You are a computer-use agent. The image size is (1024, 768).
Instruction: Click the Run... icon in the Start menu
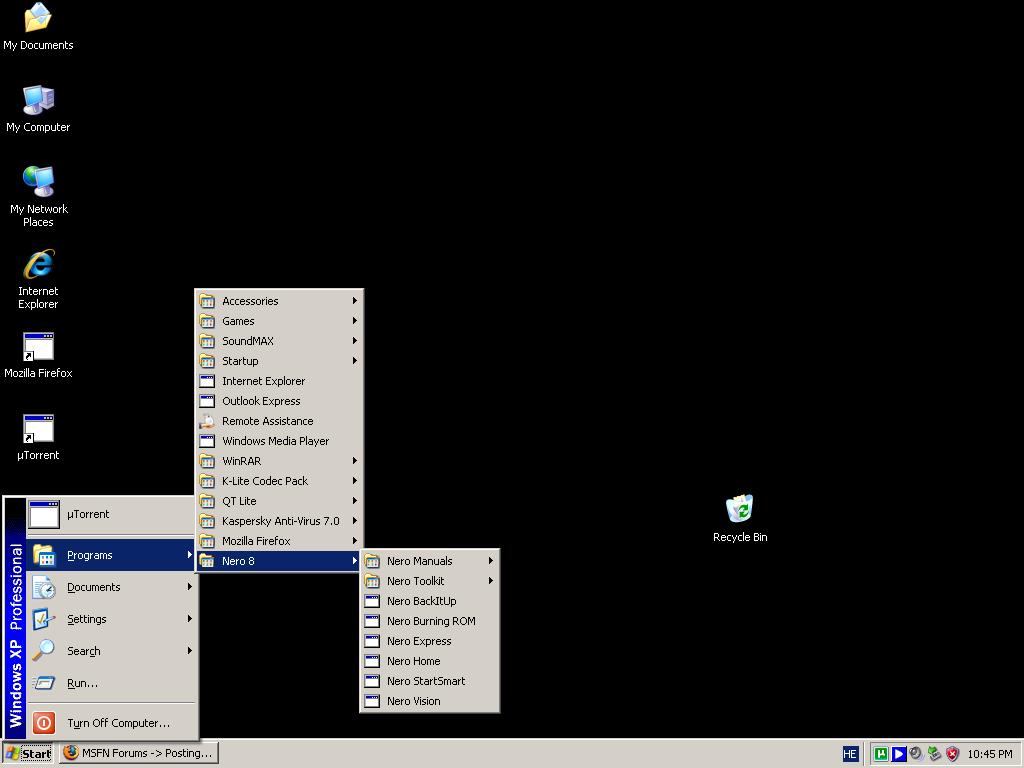(x=44, y=683)
